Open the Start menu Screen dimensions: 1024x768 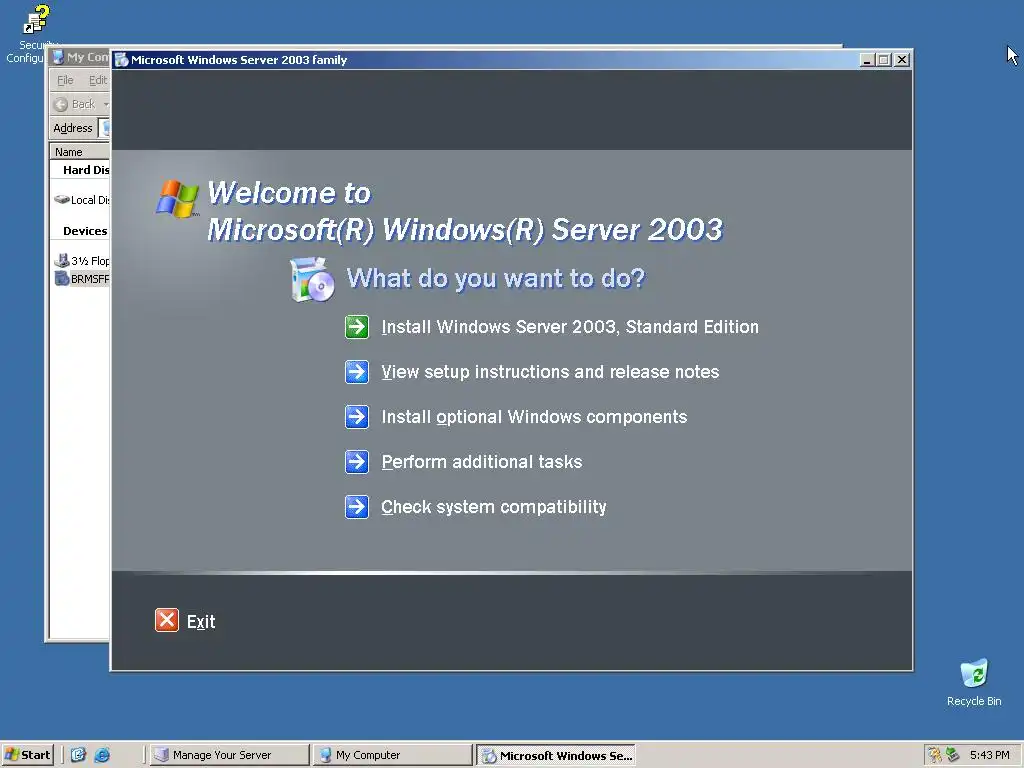pos(27,755)
